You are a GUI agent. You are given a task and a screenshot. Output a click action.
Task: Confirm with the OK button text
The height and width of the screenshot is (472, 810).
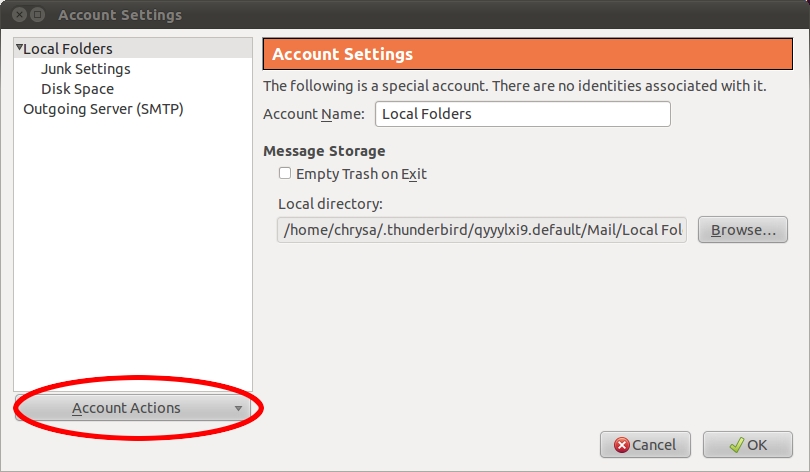(x=757, y=445)
